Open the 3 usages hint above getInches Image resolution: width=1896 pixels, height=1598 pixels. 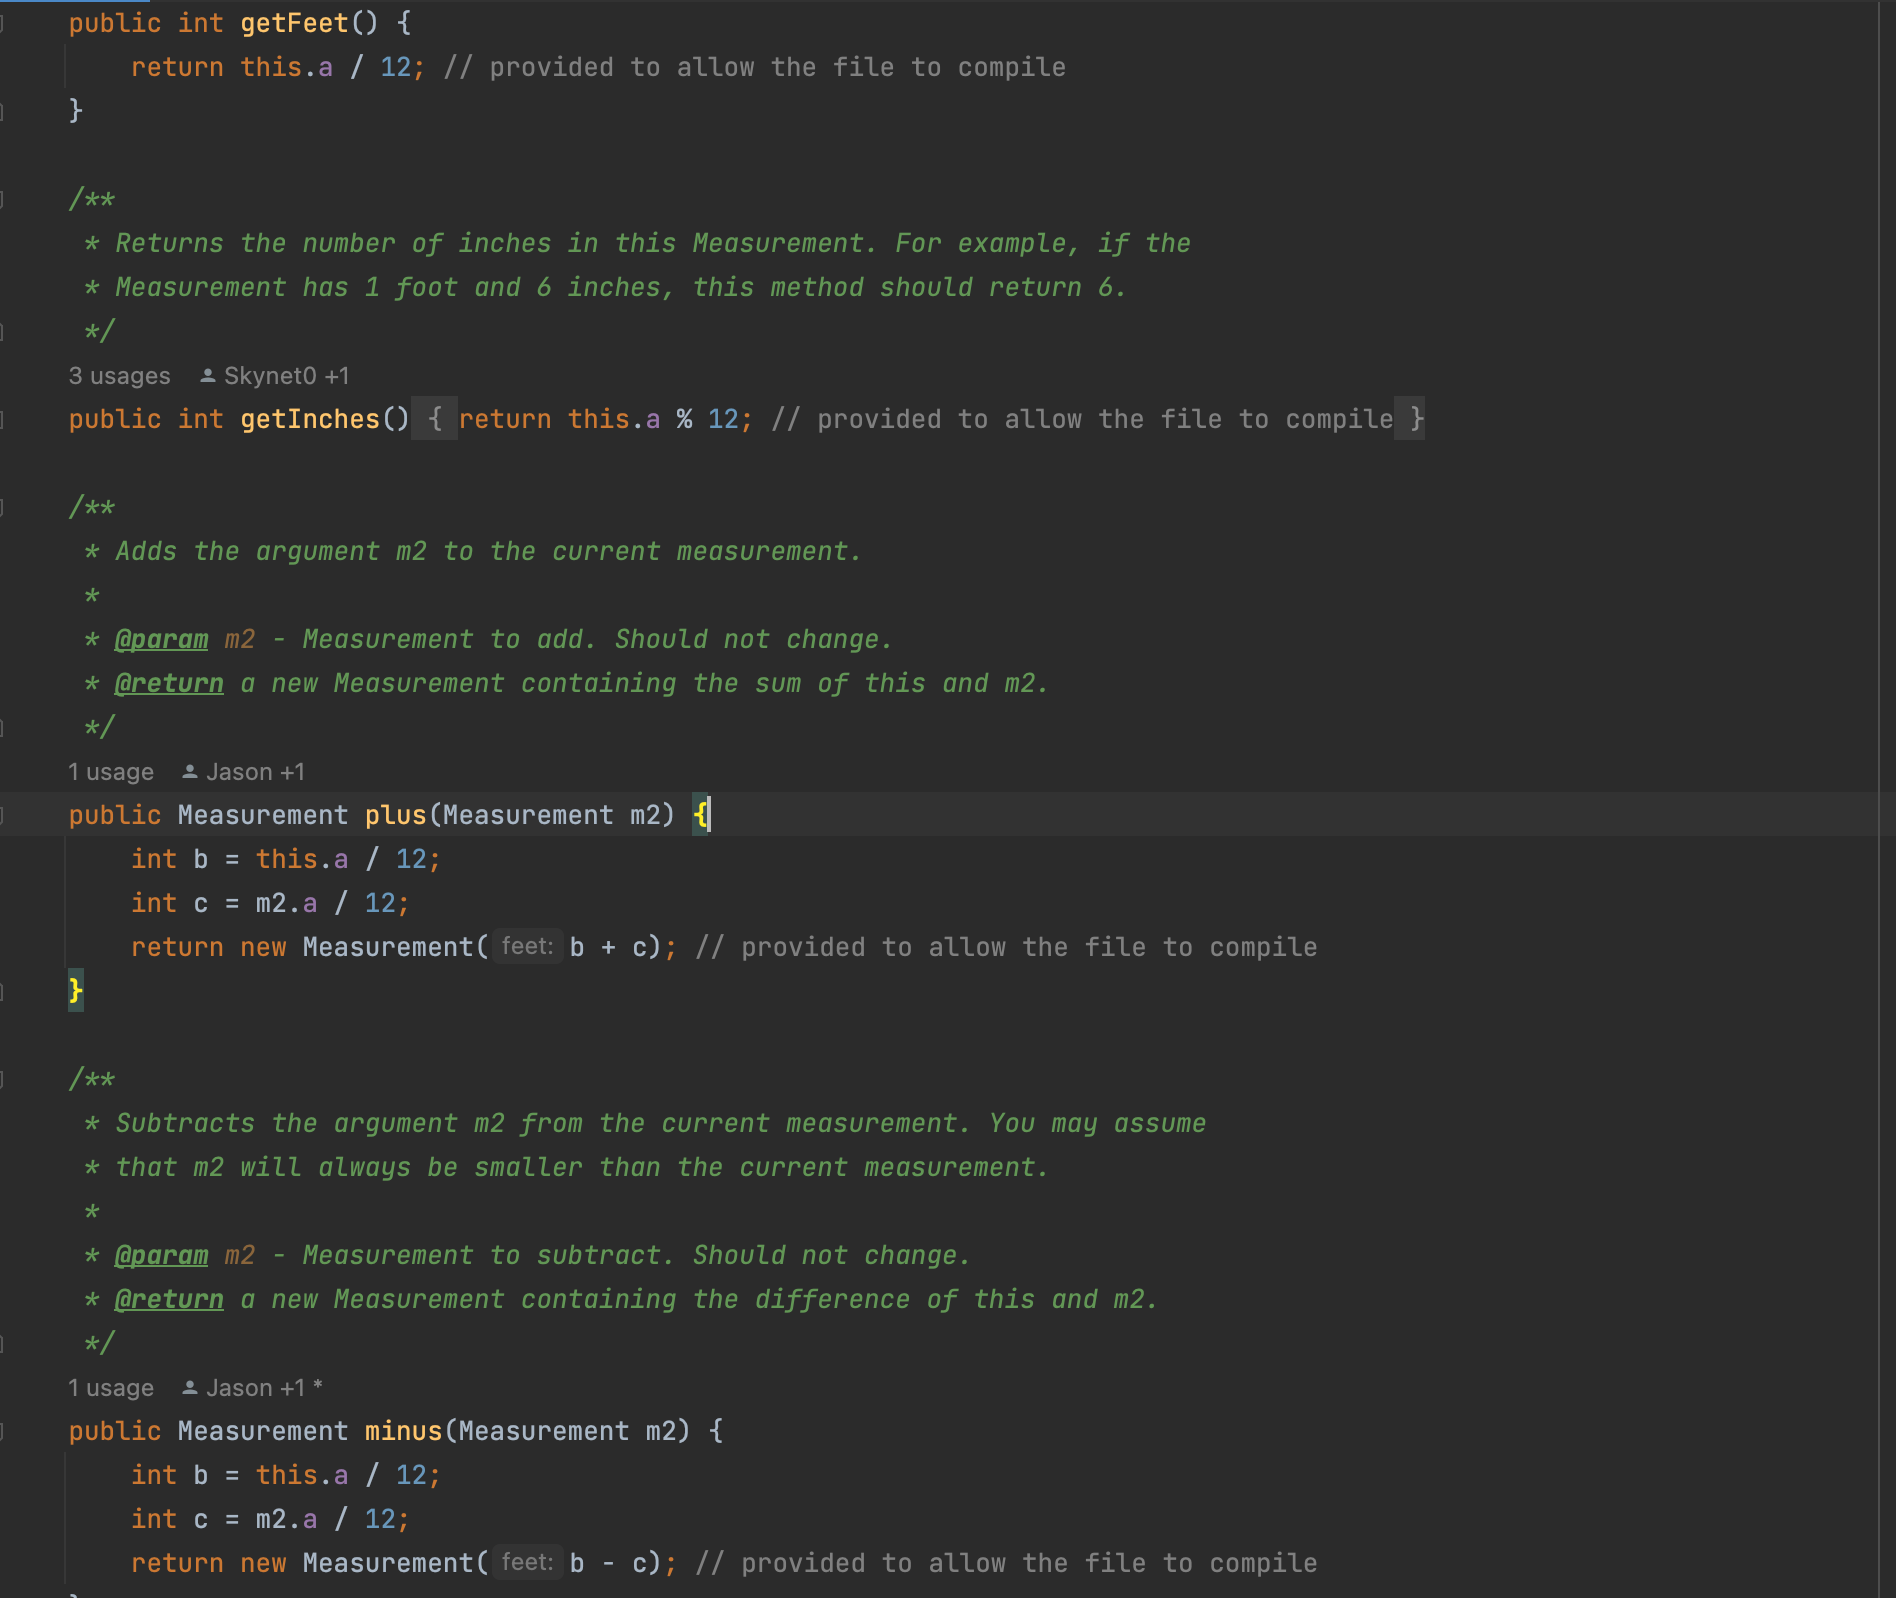119,376
